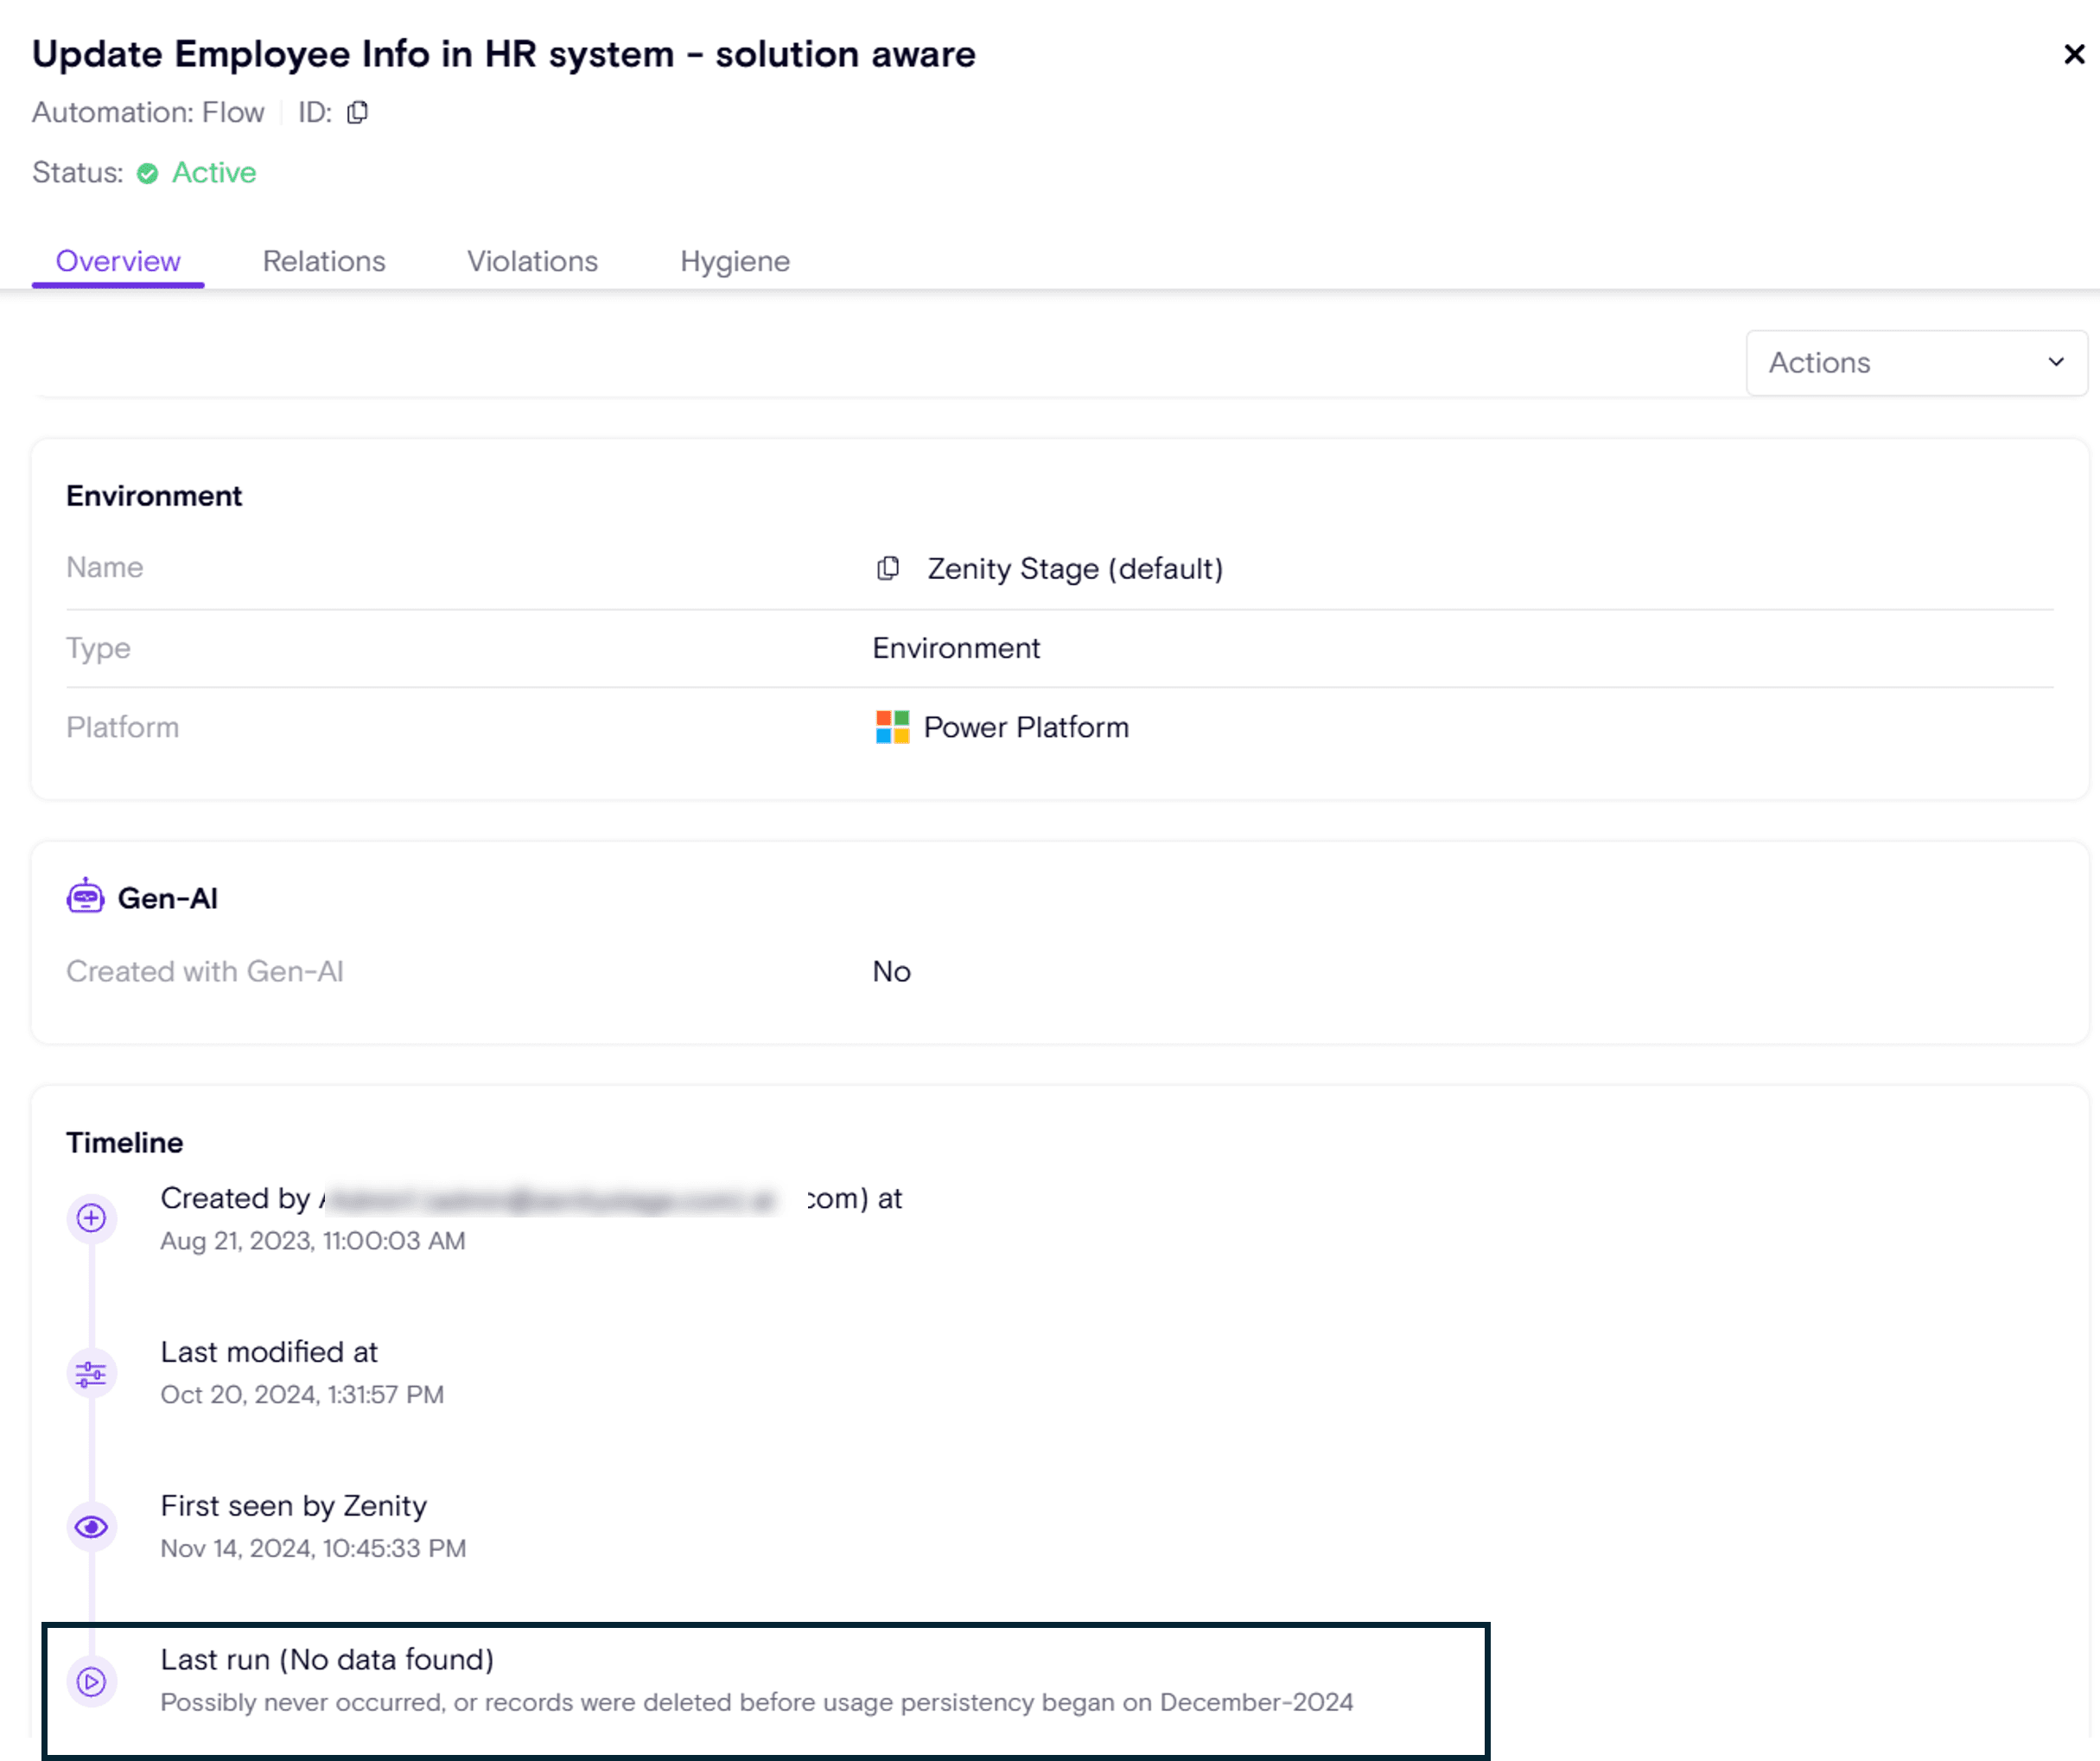
Task: Click the 'Created with Gen-AI' label
Action: pyautogui.click(x=205, y=971)
